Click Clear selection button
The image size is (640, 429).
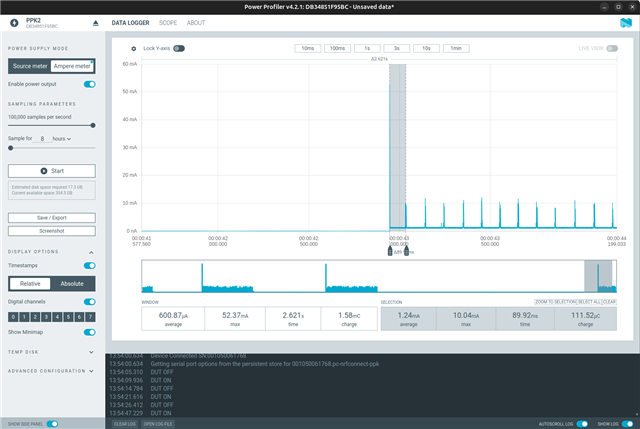pos(609,302)
